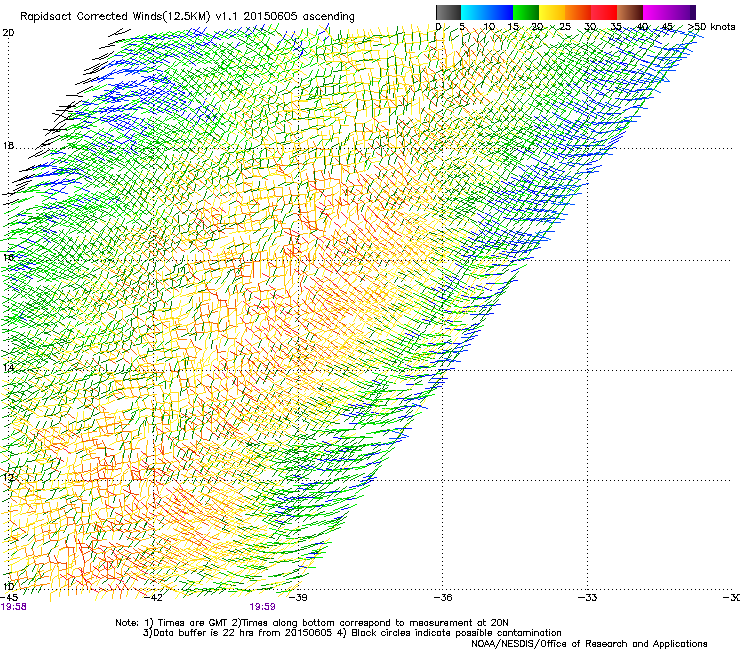Click the purple time stamp 19:58

pyautogui.click(x=14, y=607)
